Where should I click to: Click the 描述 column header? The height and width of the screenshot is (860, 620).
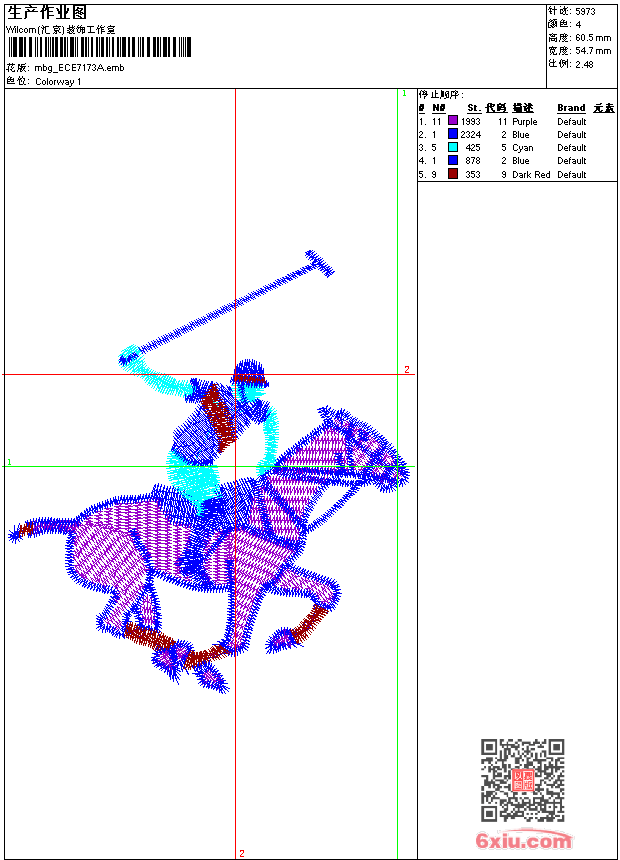[523, 108]
